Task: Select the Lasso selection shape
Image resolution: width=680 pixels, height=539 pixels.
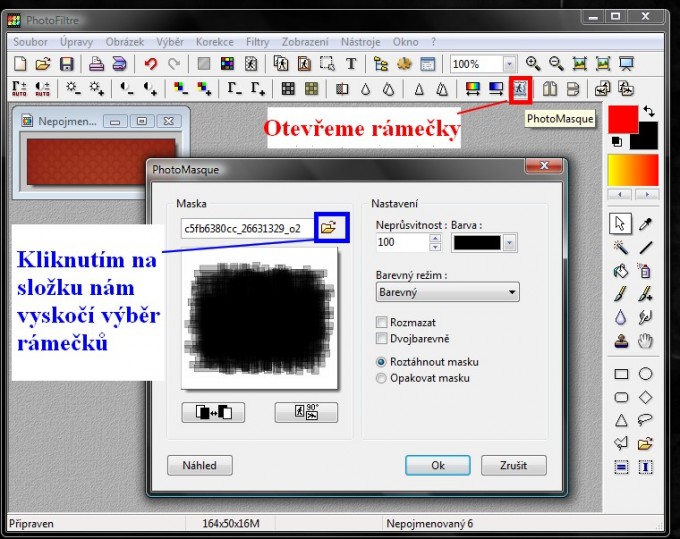Action: click(x=645, y=420)
